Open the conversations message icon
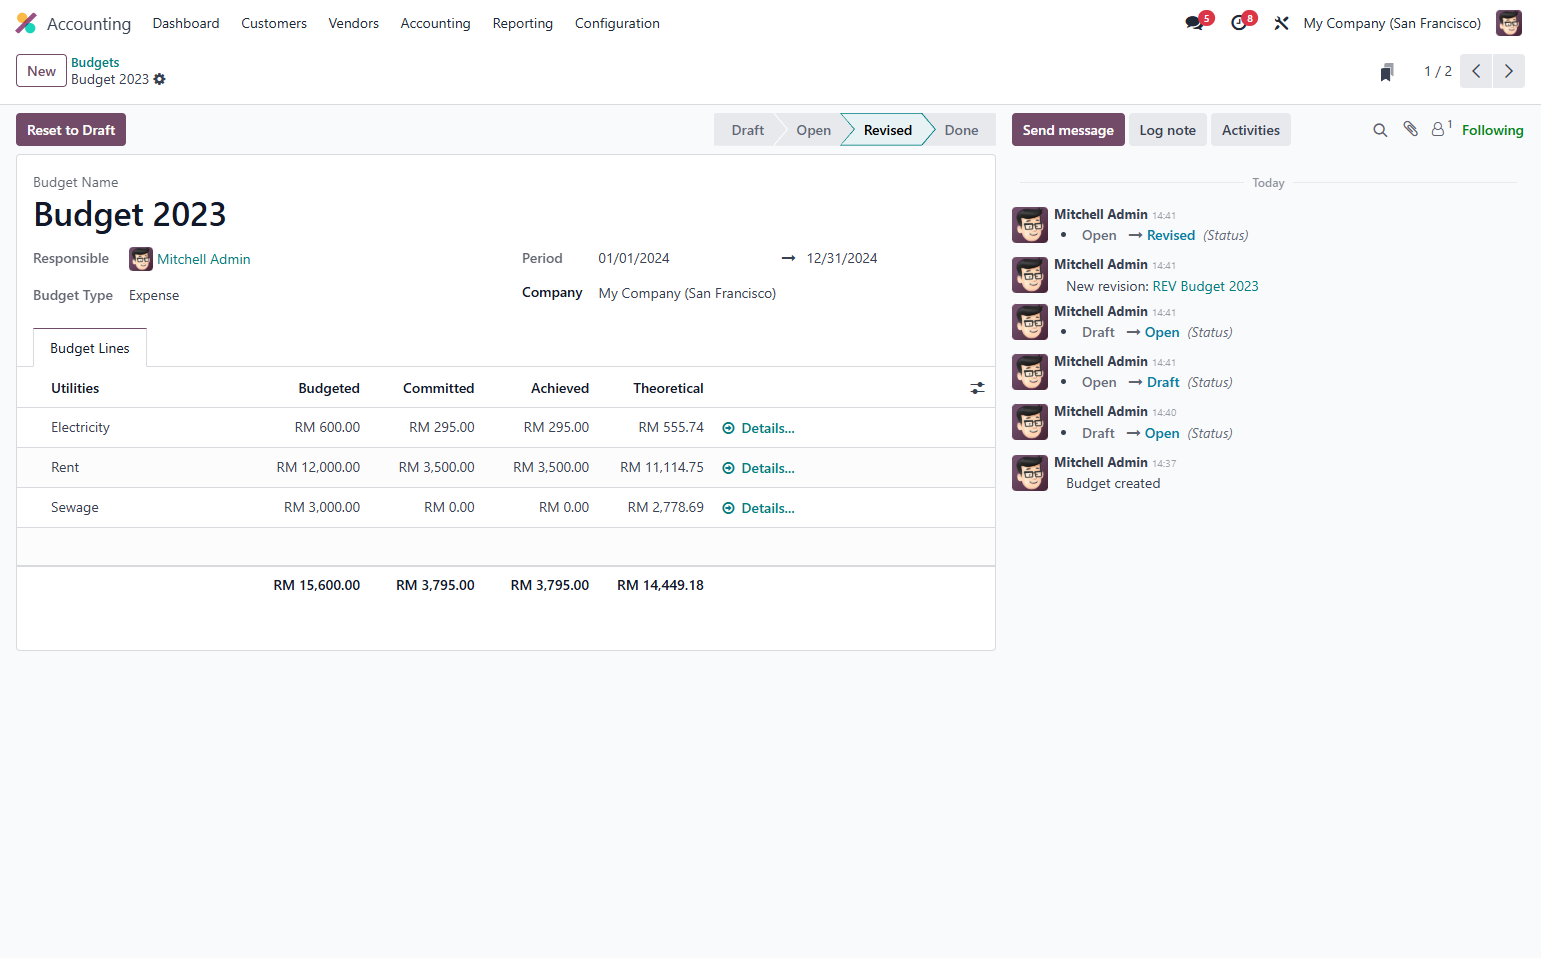This screenshot has width=1541, height=958. (1196, 23)
